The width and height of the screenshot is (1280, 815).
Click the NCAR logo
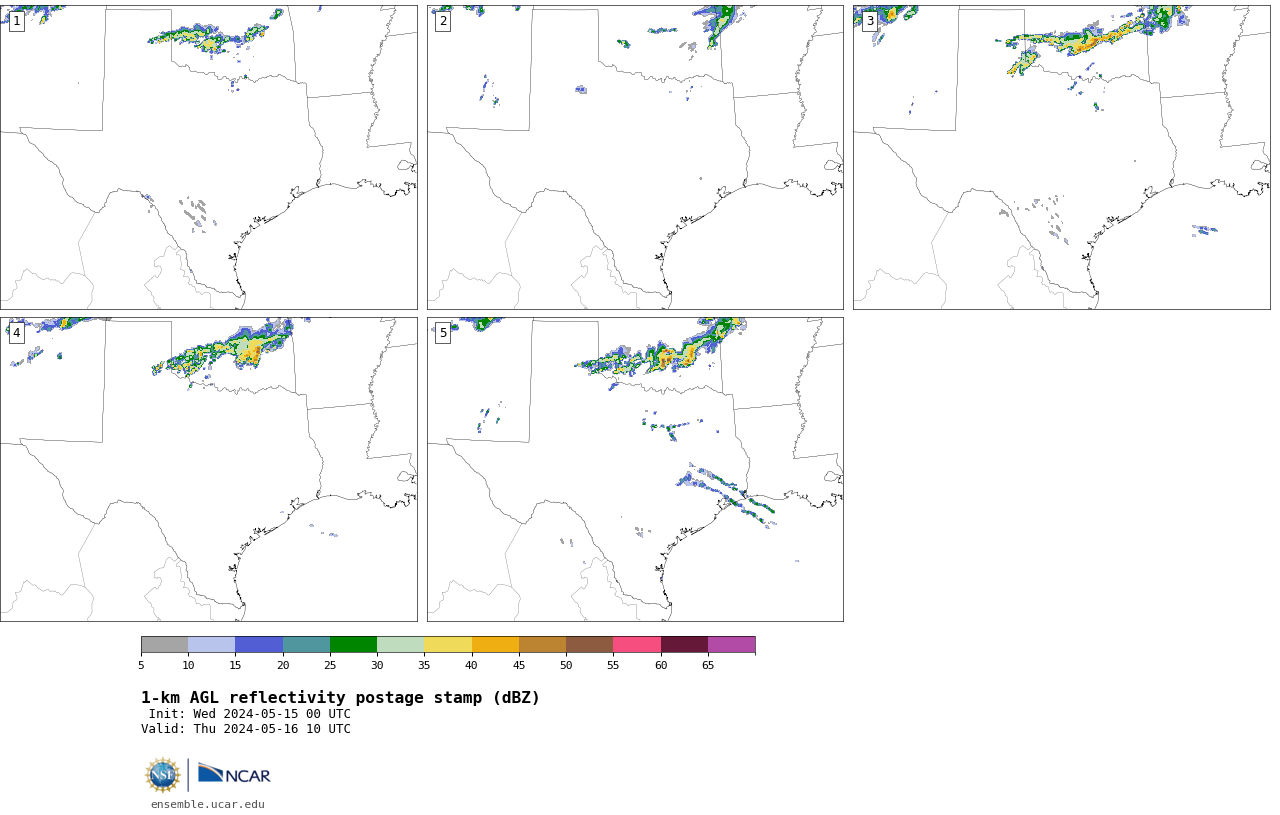coord(234,774)
